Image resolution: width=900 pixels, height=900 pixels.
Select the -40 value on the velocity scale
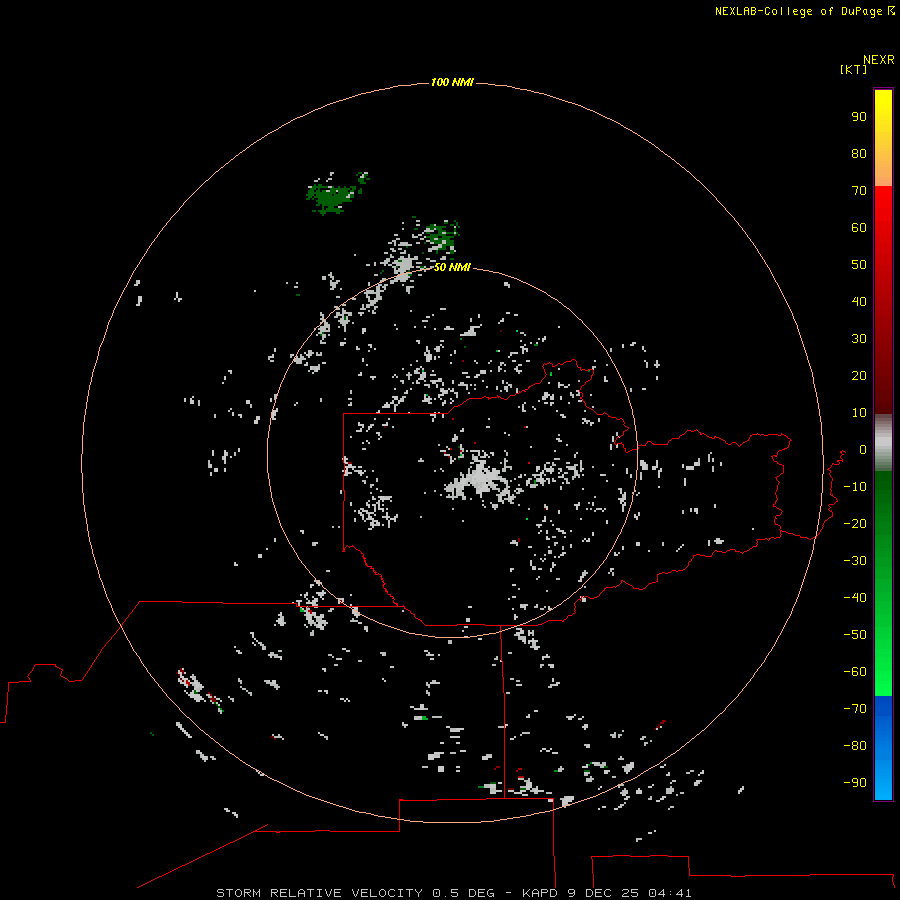(x=855, y=598)
